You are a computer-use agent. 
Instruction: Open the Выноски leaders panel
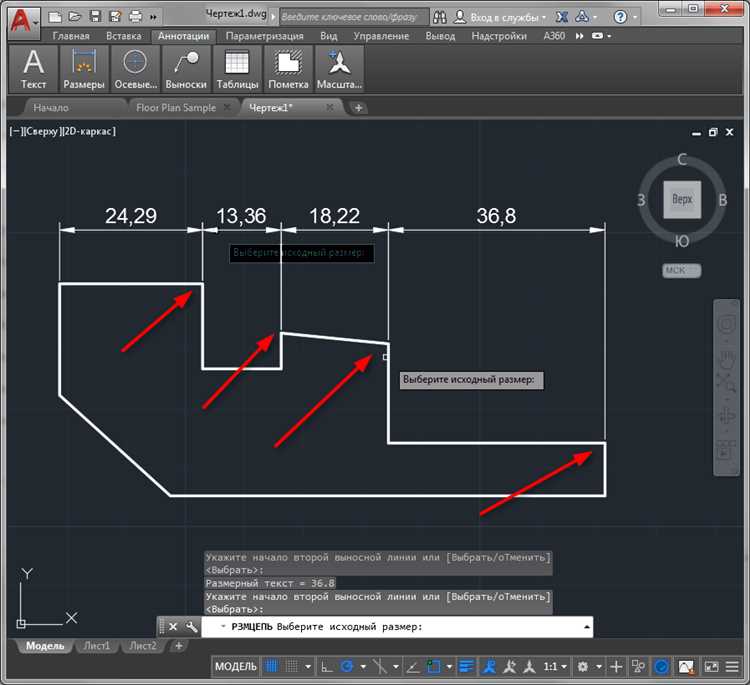(x=186, y=69)
